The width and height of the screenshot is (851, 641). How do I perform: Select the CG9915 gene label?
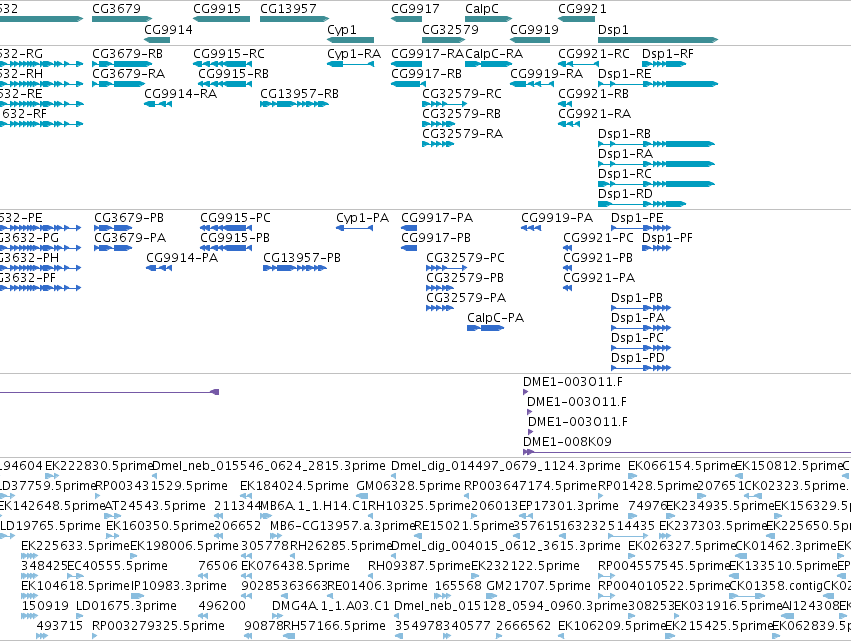coord(217,9)
